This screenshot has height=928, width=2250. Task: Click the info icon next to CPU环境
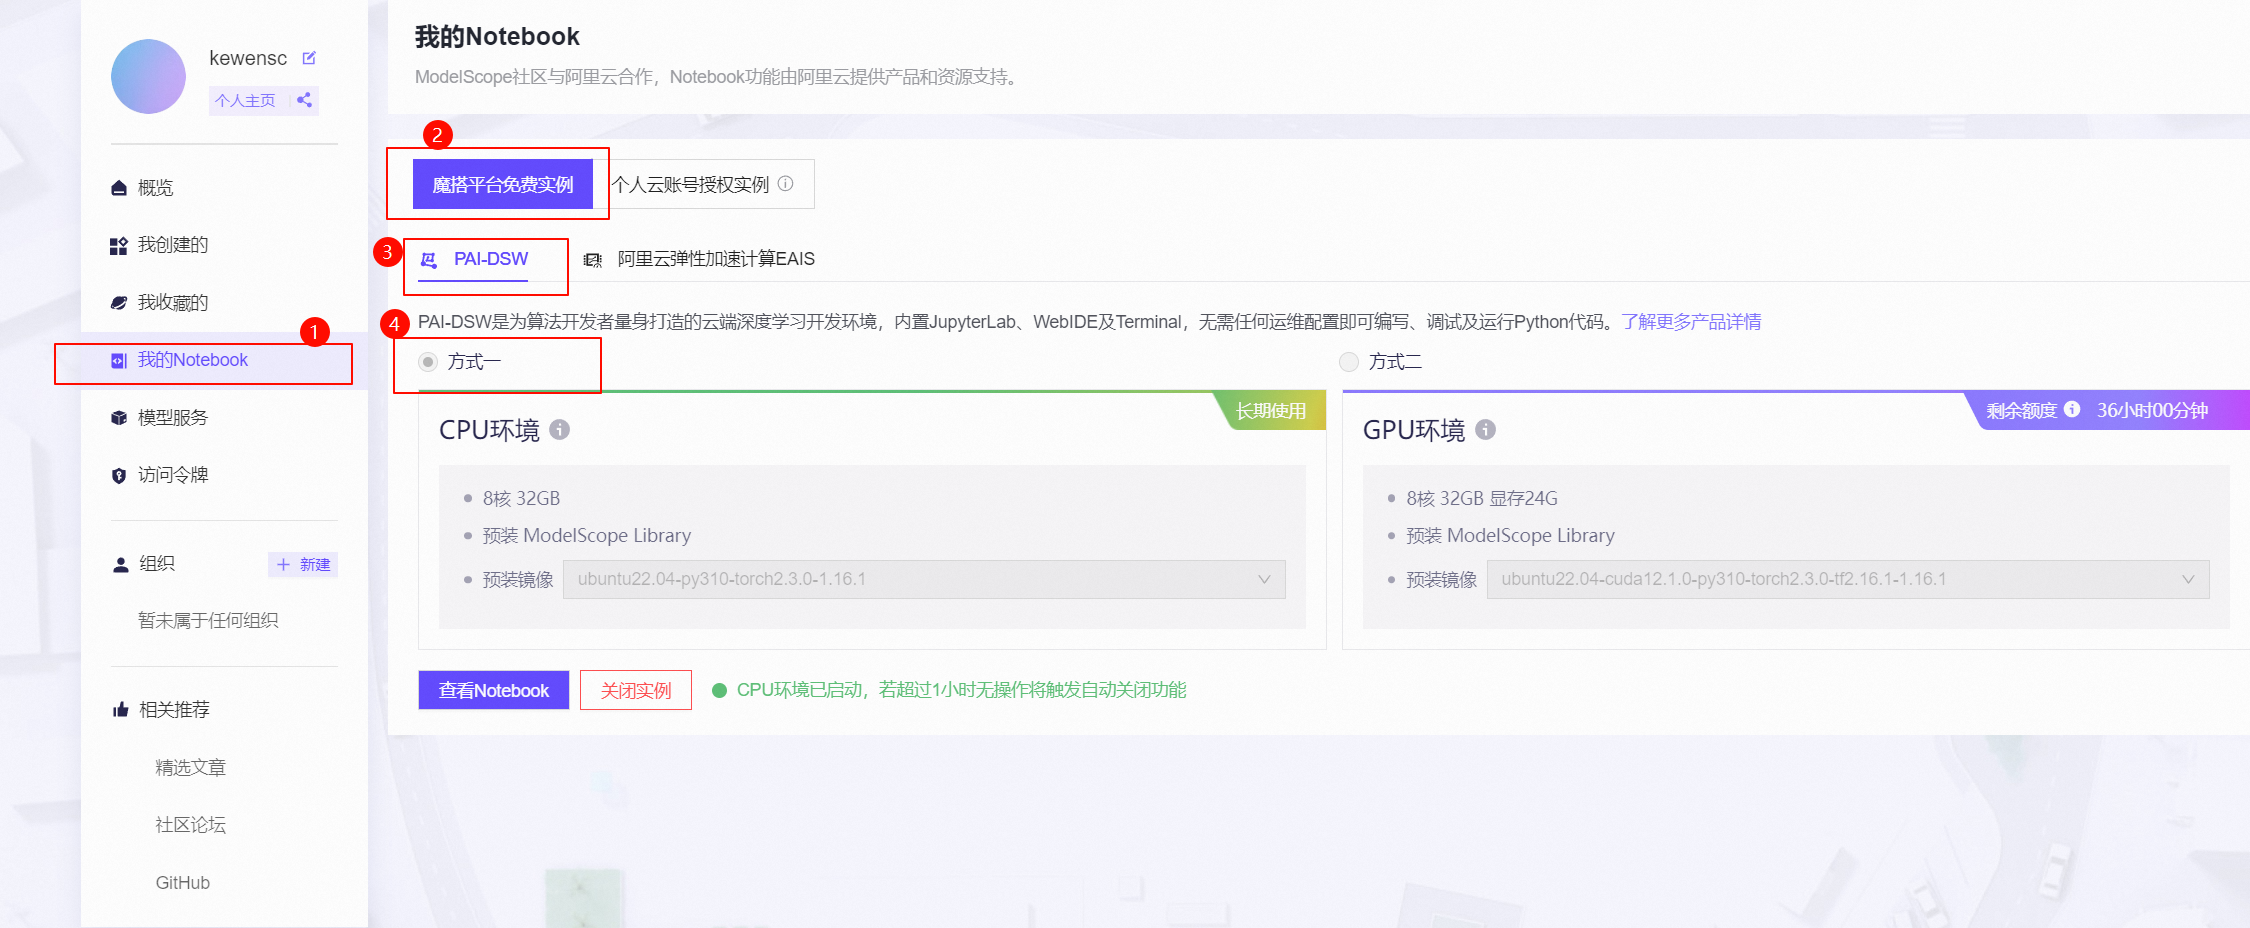point(560,430)
